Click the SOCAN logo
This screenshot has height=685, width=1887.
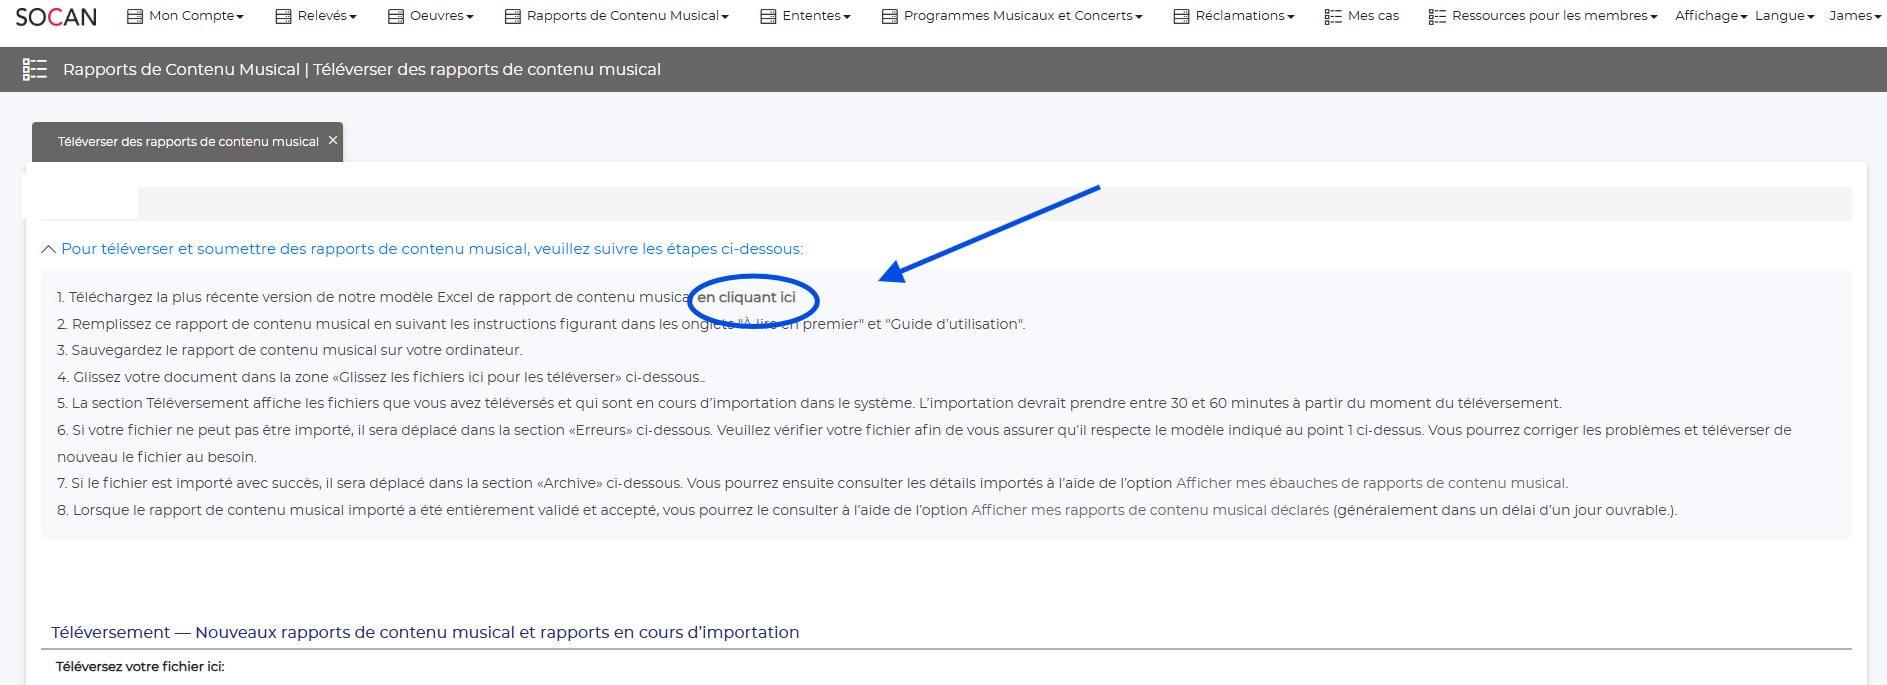coord(56,17)
